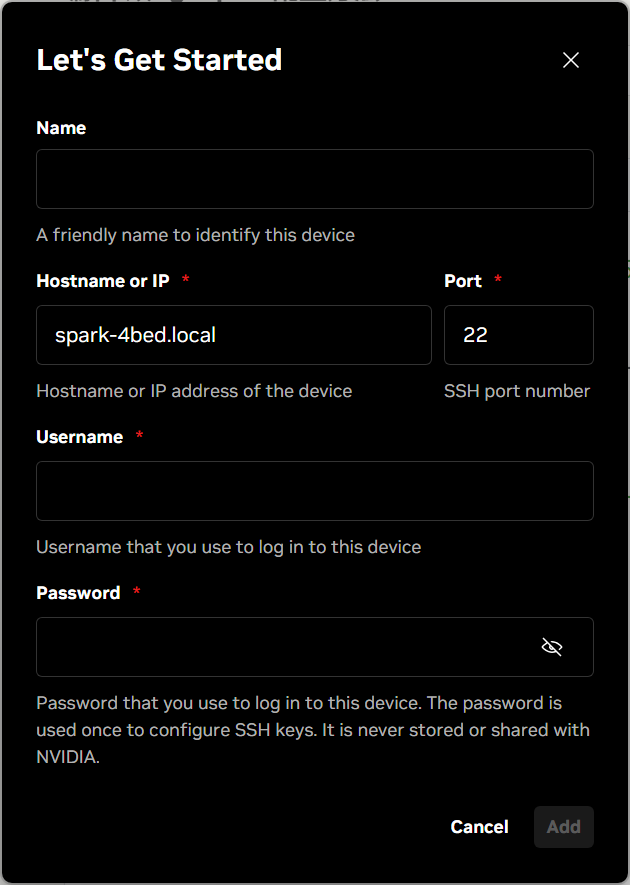Click the Let's Get Started heading

coord(159,60)
